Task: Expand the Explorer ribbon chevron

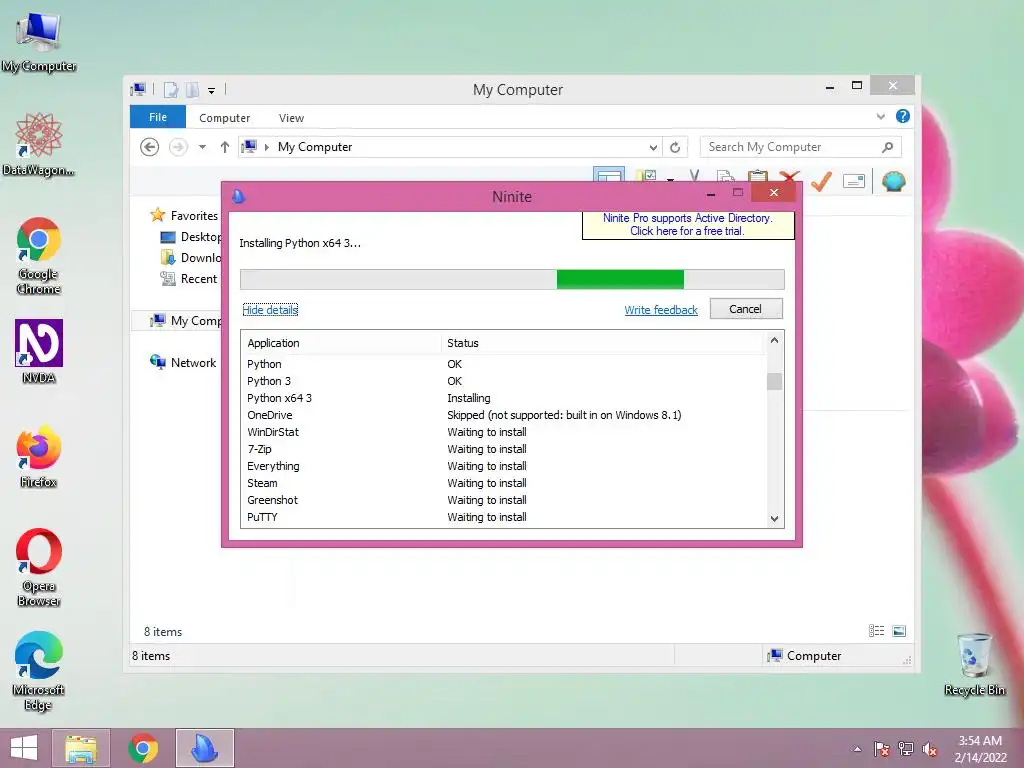Action: (880, 117)
